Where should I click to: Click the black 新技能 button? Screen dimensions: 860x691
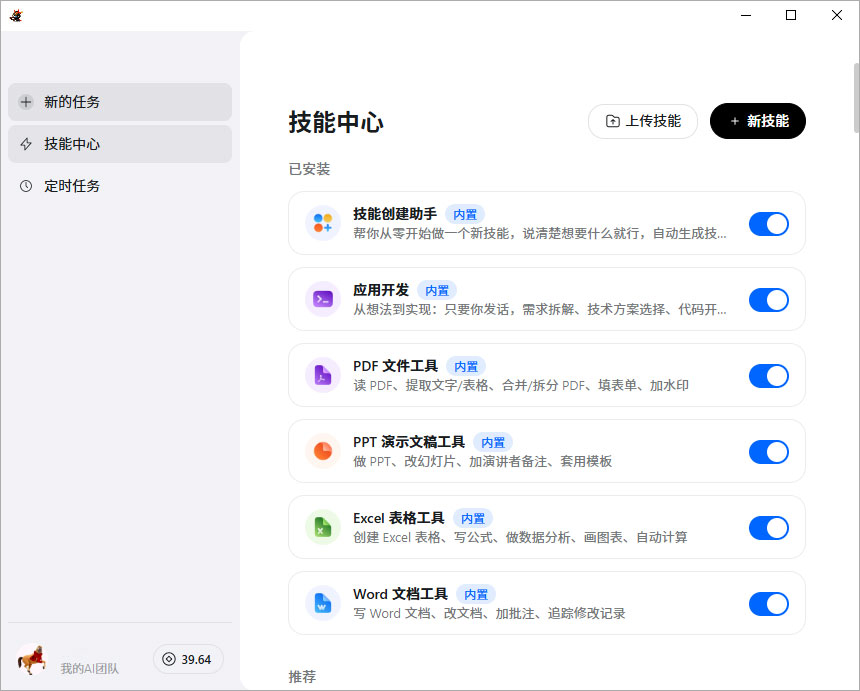(757, 121)
